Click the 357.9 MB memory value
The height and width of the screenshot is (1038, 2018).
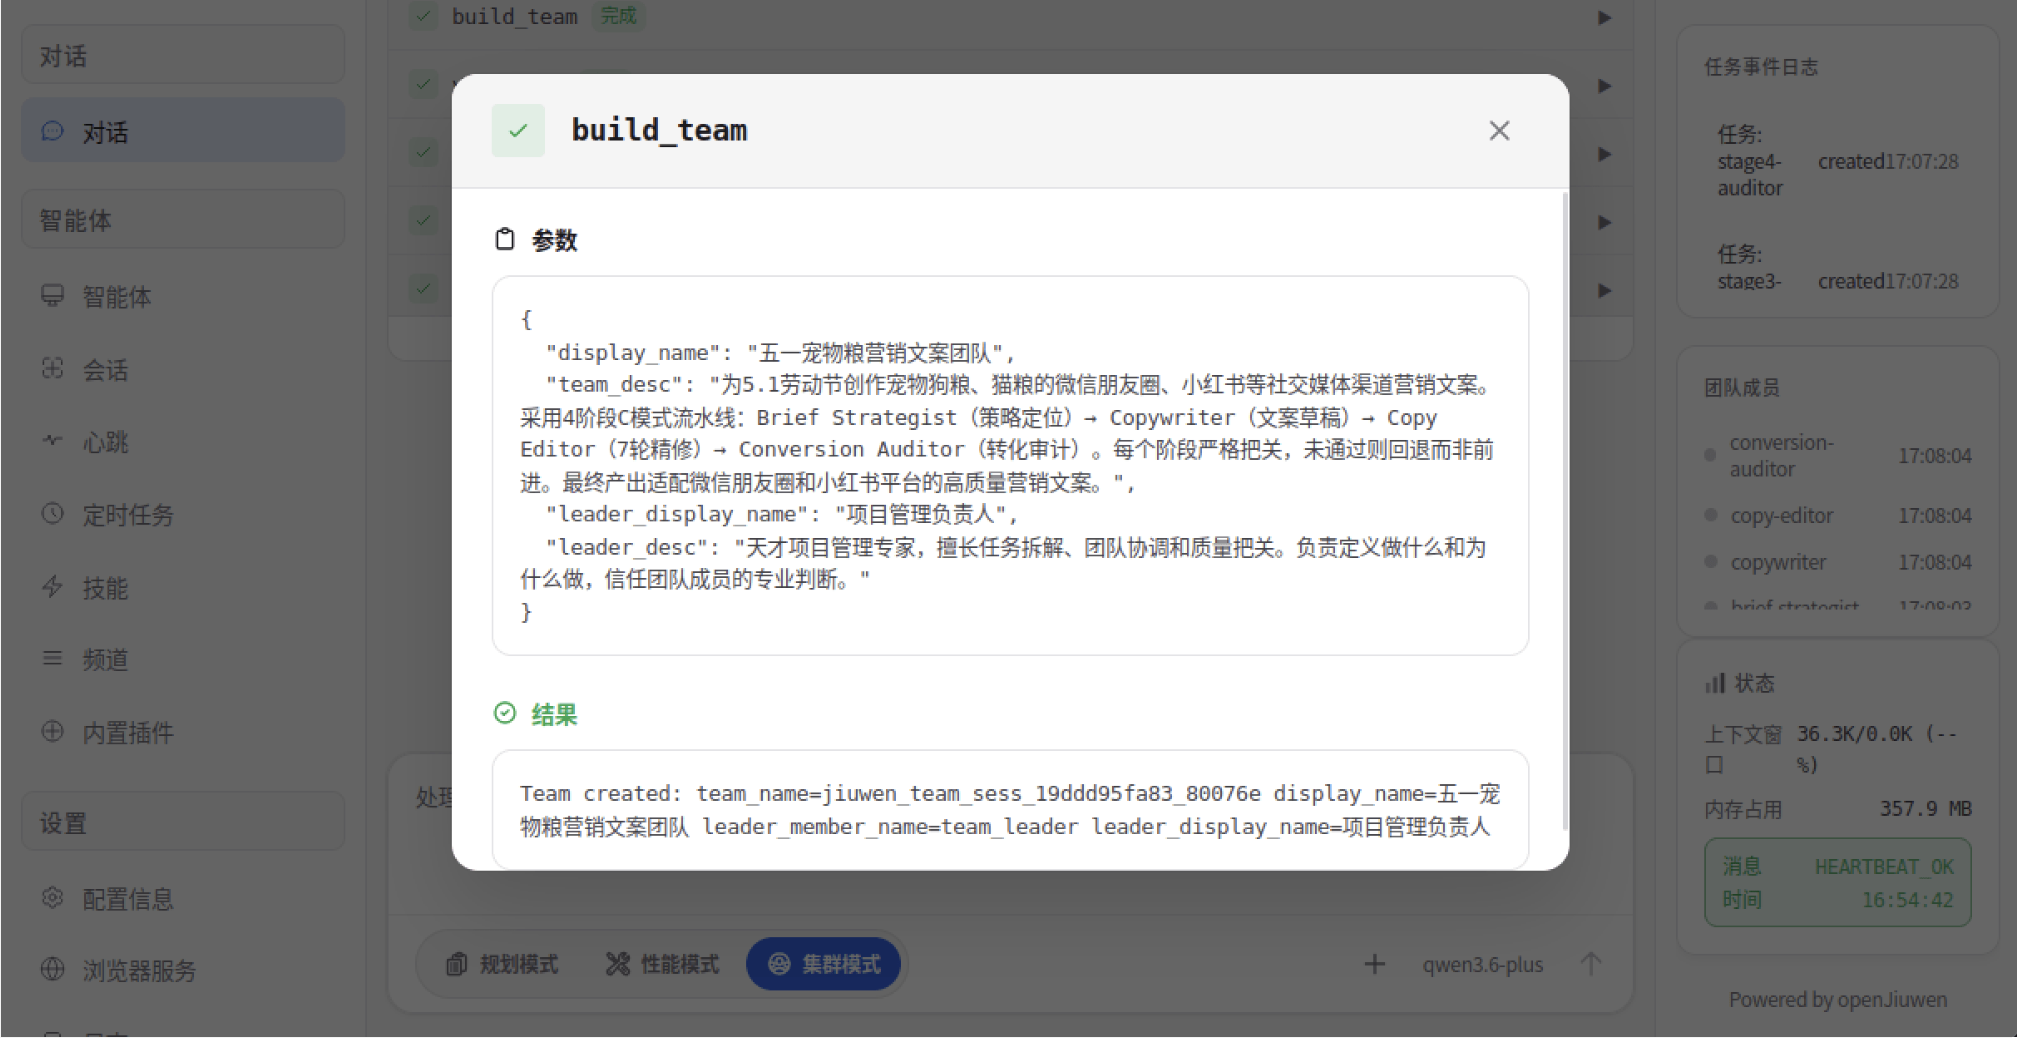pos(1925,808)
